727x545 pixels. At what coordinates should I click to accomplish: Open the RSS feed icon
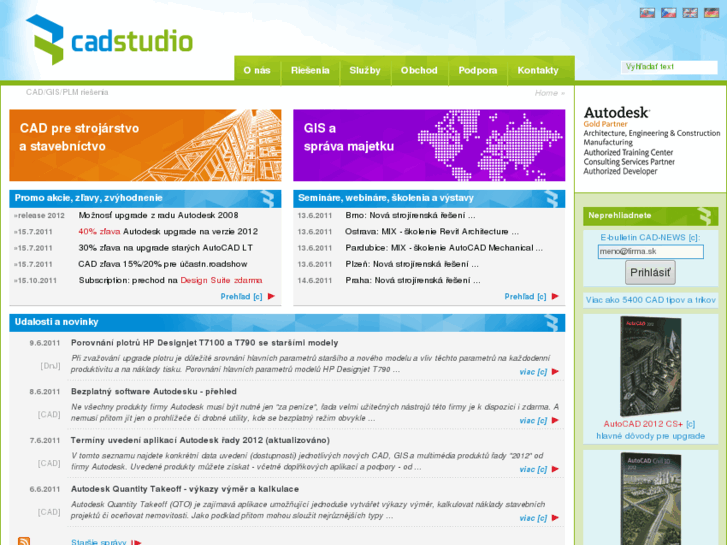24,541
